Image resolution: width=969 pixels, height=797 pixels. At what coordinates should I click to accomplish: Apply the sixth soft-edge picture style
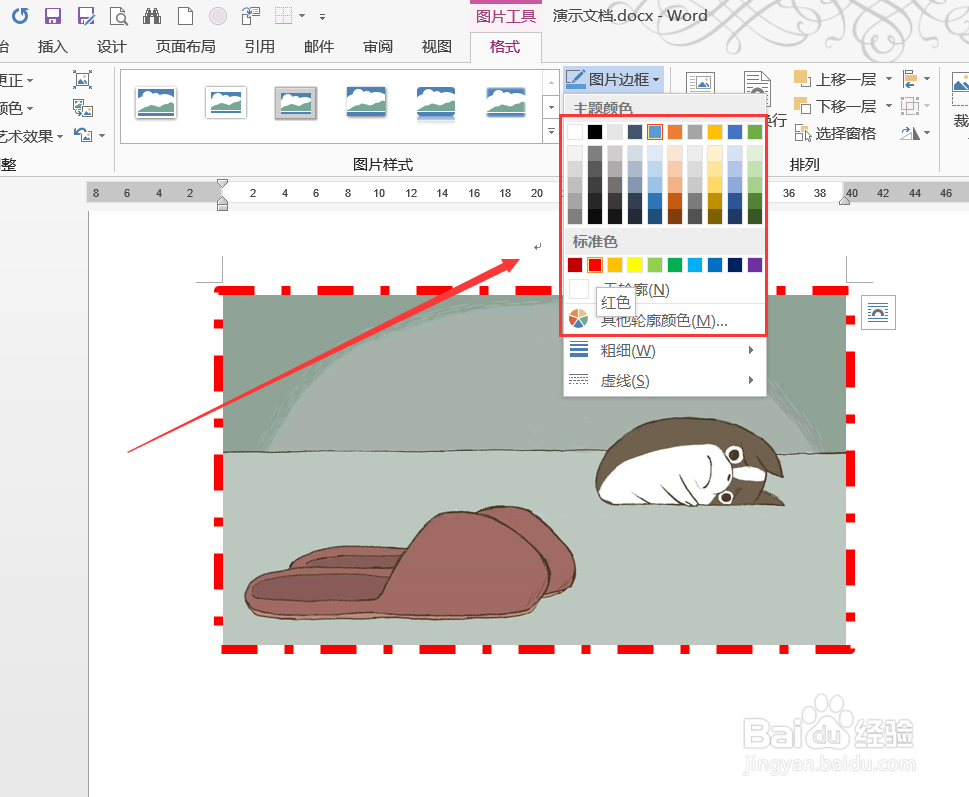click(506, 103)
